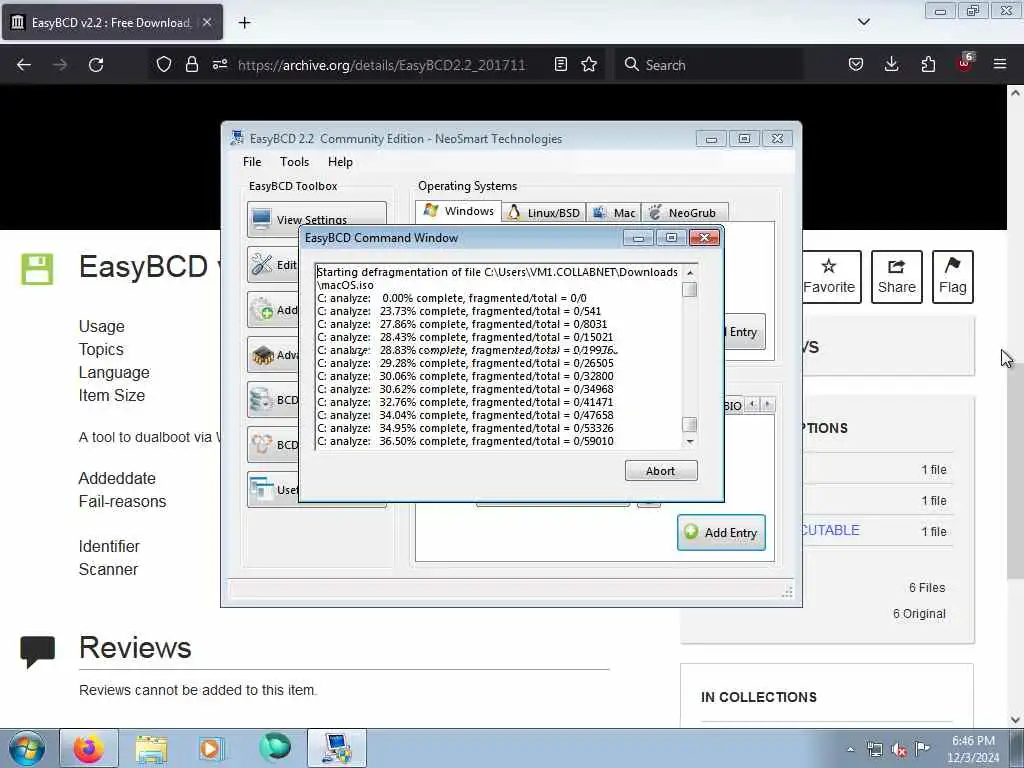The width and height of the screenshot is (1024, 768).
Task: Close the EasyBCD Command Window
Action: tap(705, 238)
